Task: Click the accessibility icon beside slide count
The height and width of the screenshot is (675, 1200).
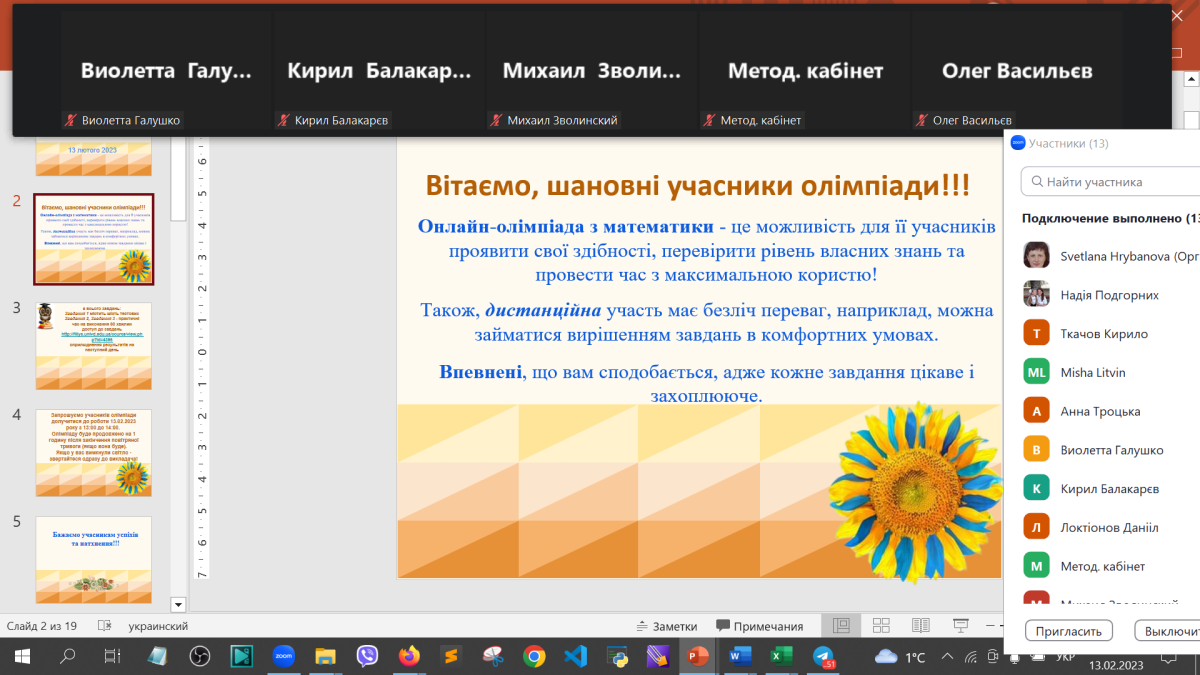Action: 104,626
